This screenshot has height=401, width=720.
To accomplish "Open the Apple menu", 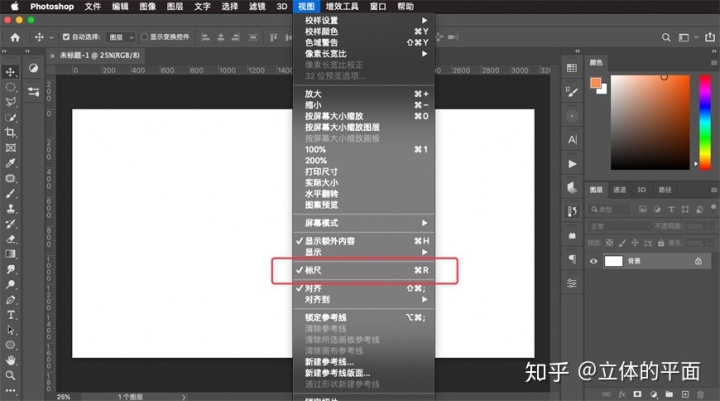I will point(15,6).
